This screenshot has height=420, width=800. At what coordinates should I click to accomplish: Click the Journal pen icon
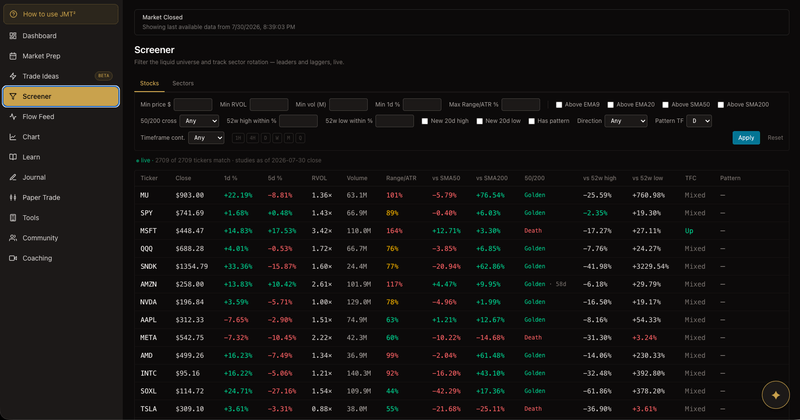click(13, 177)
